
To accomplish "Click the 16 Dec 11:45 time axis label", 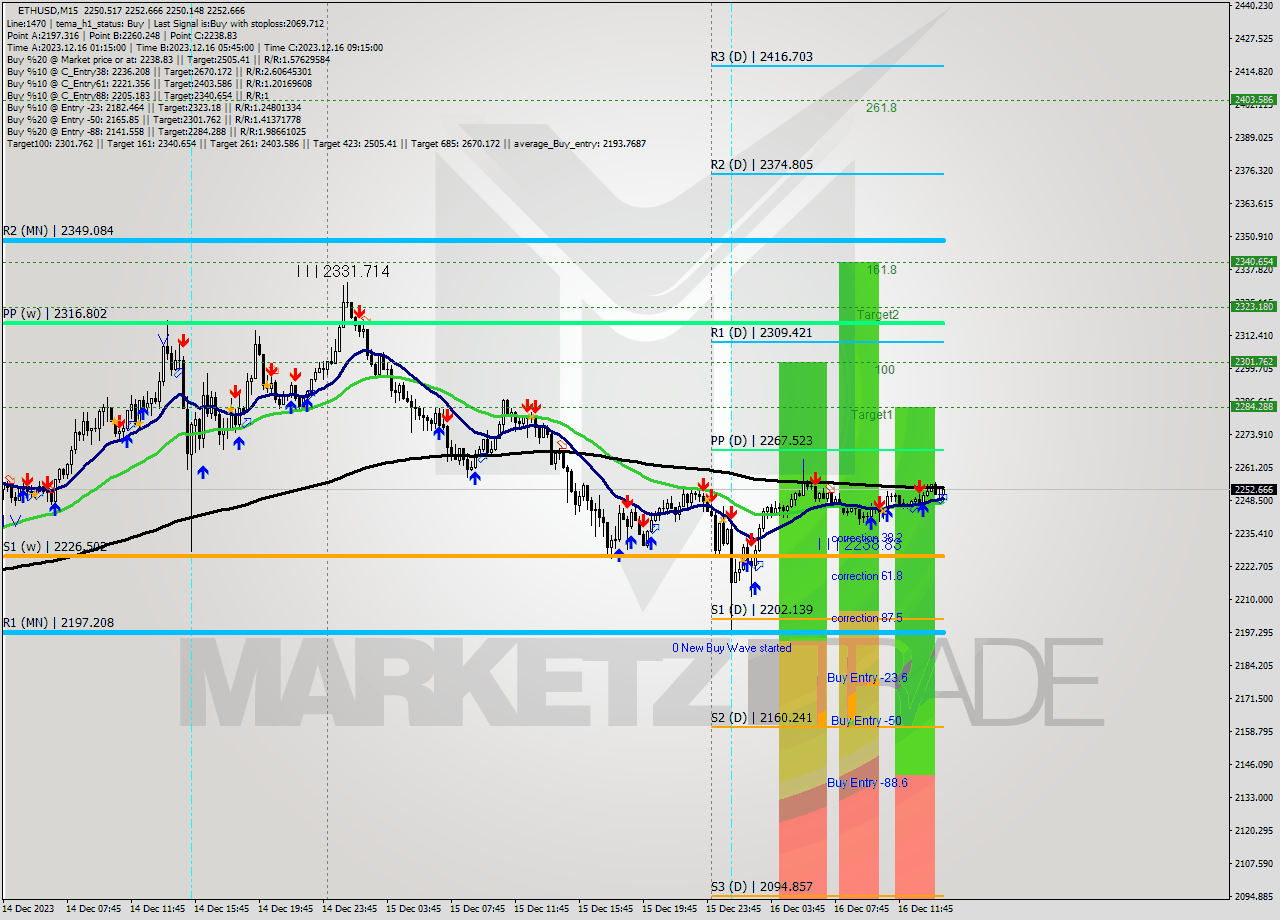I will pyautogui.click(x=925, y=909).
